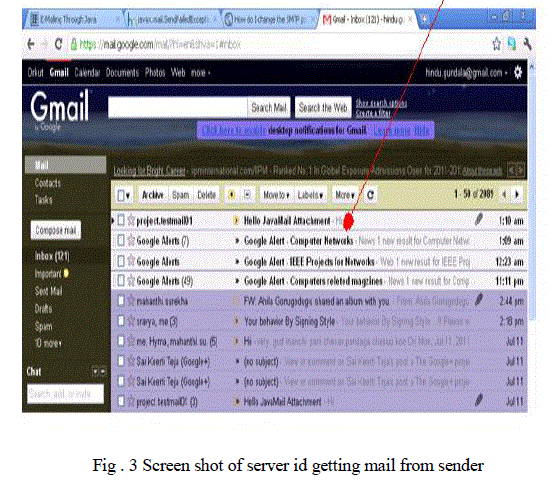553x481 pixels.
Task: Open account dropdown next to email address
Action: click(x=506, y=73)
